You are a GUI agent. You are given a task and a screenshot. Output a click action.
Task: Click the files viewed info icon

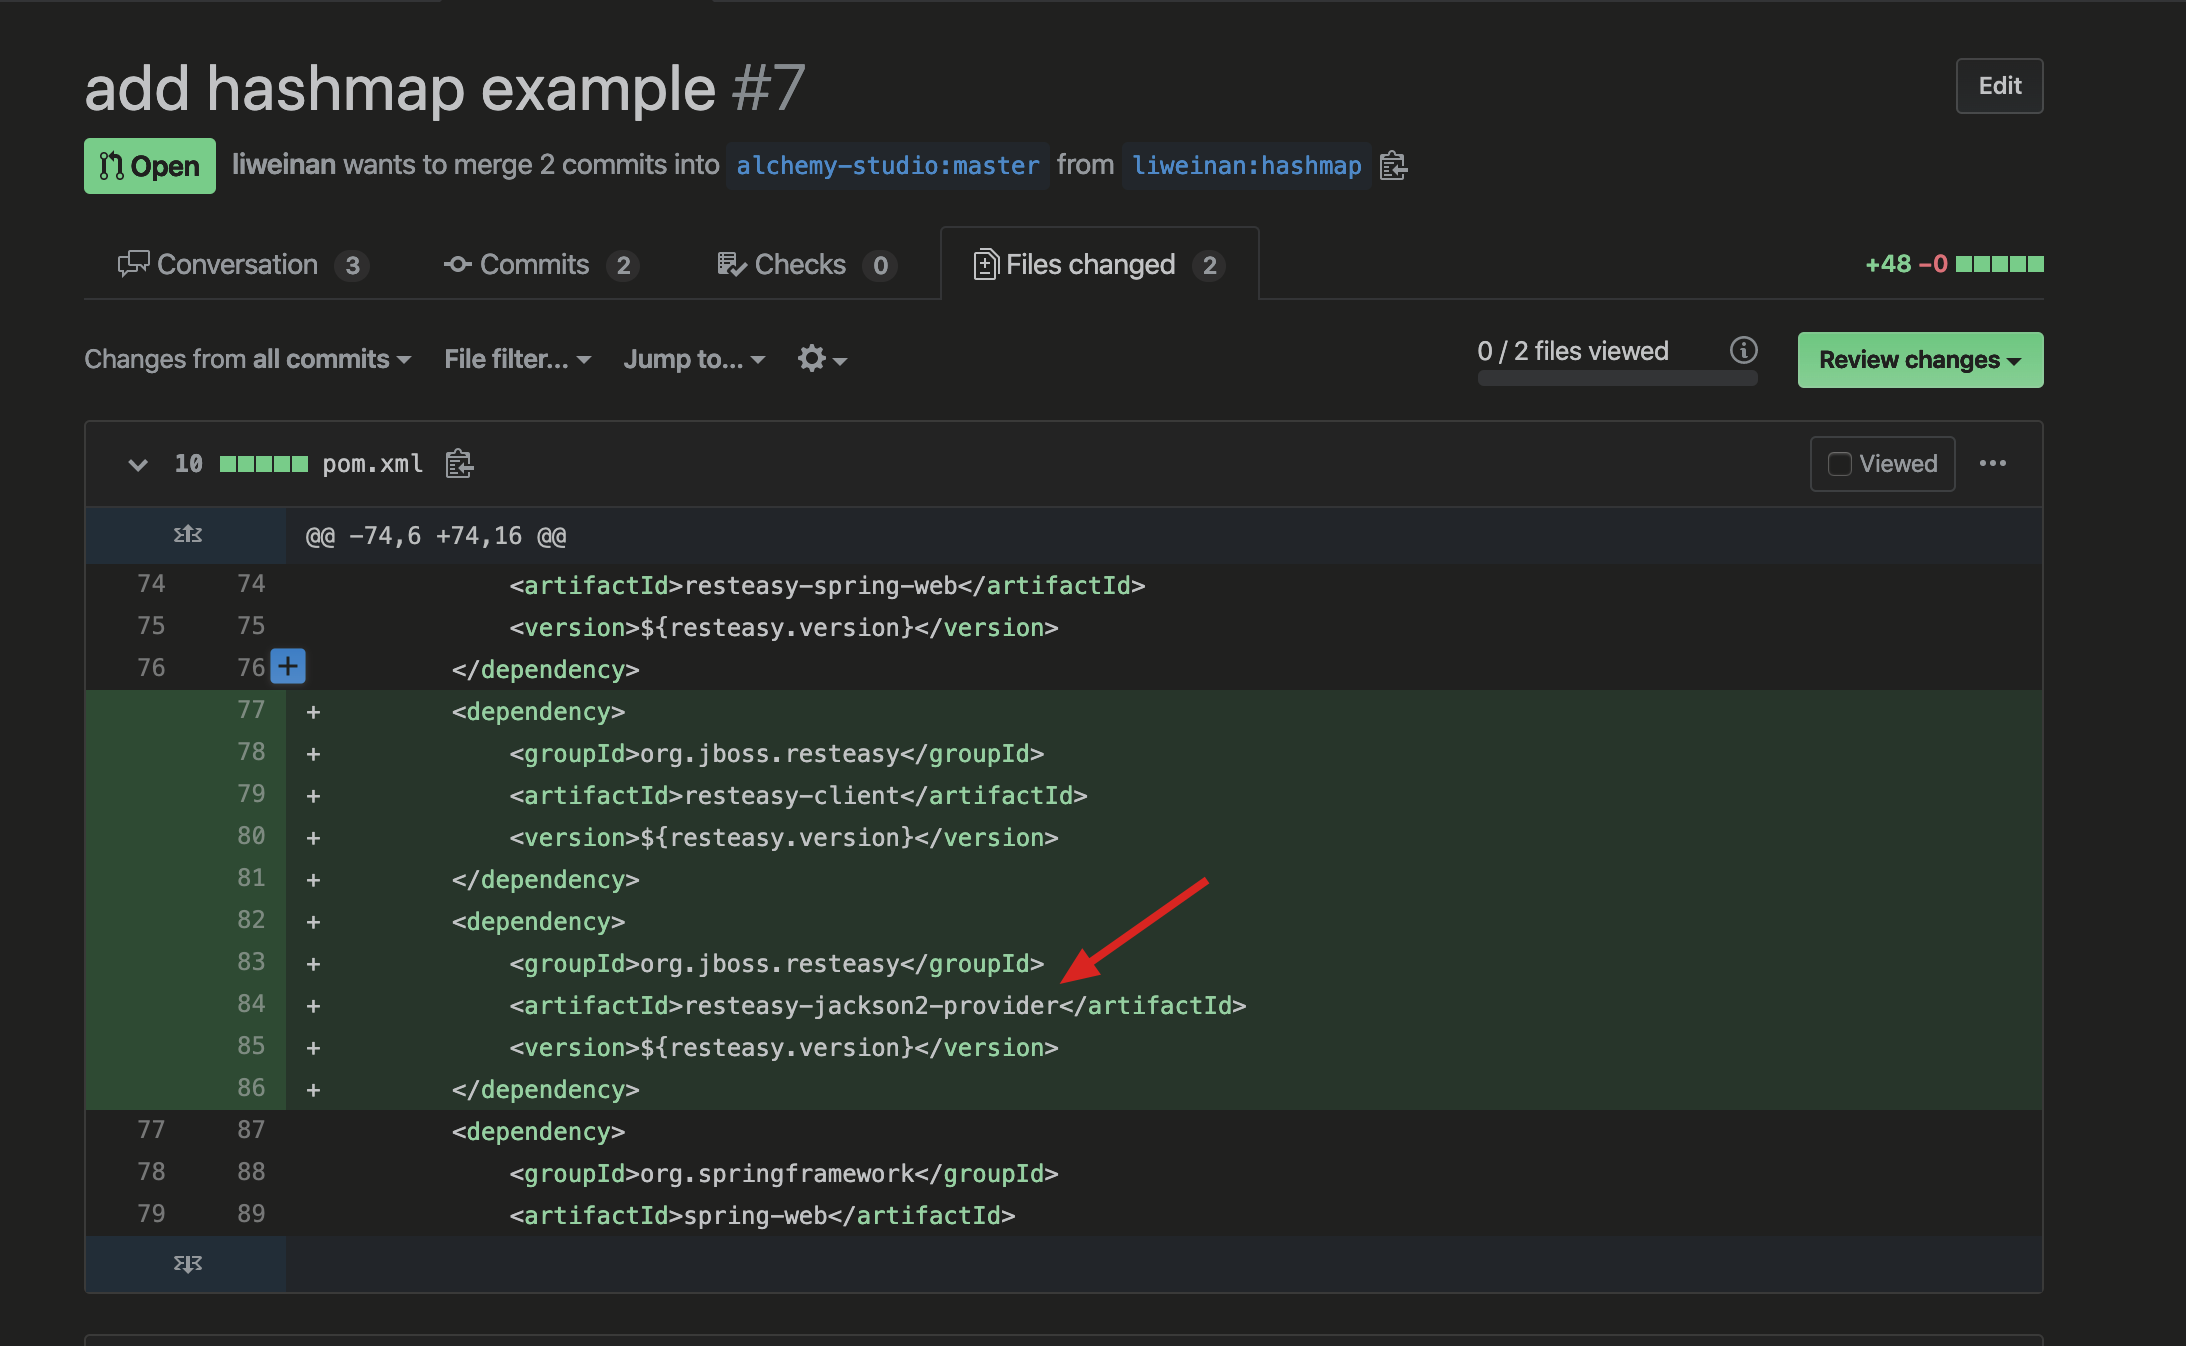coord(1743,351)
